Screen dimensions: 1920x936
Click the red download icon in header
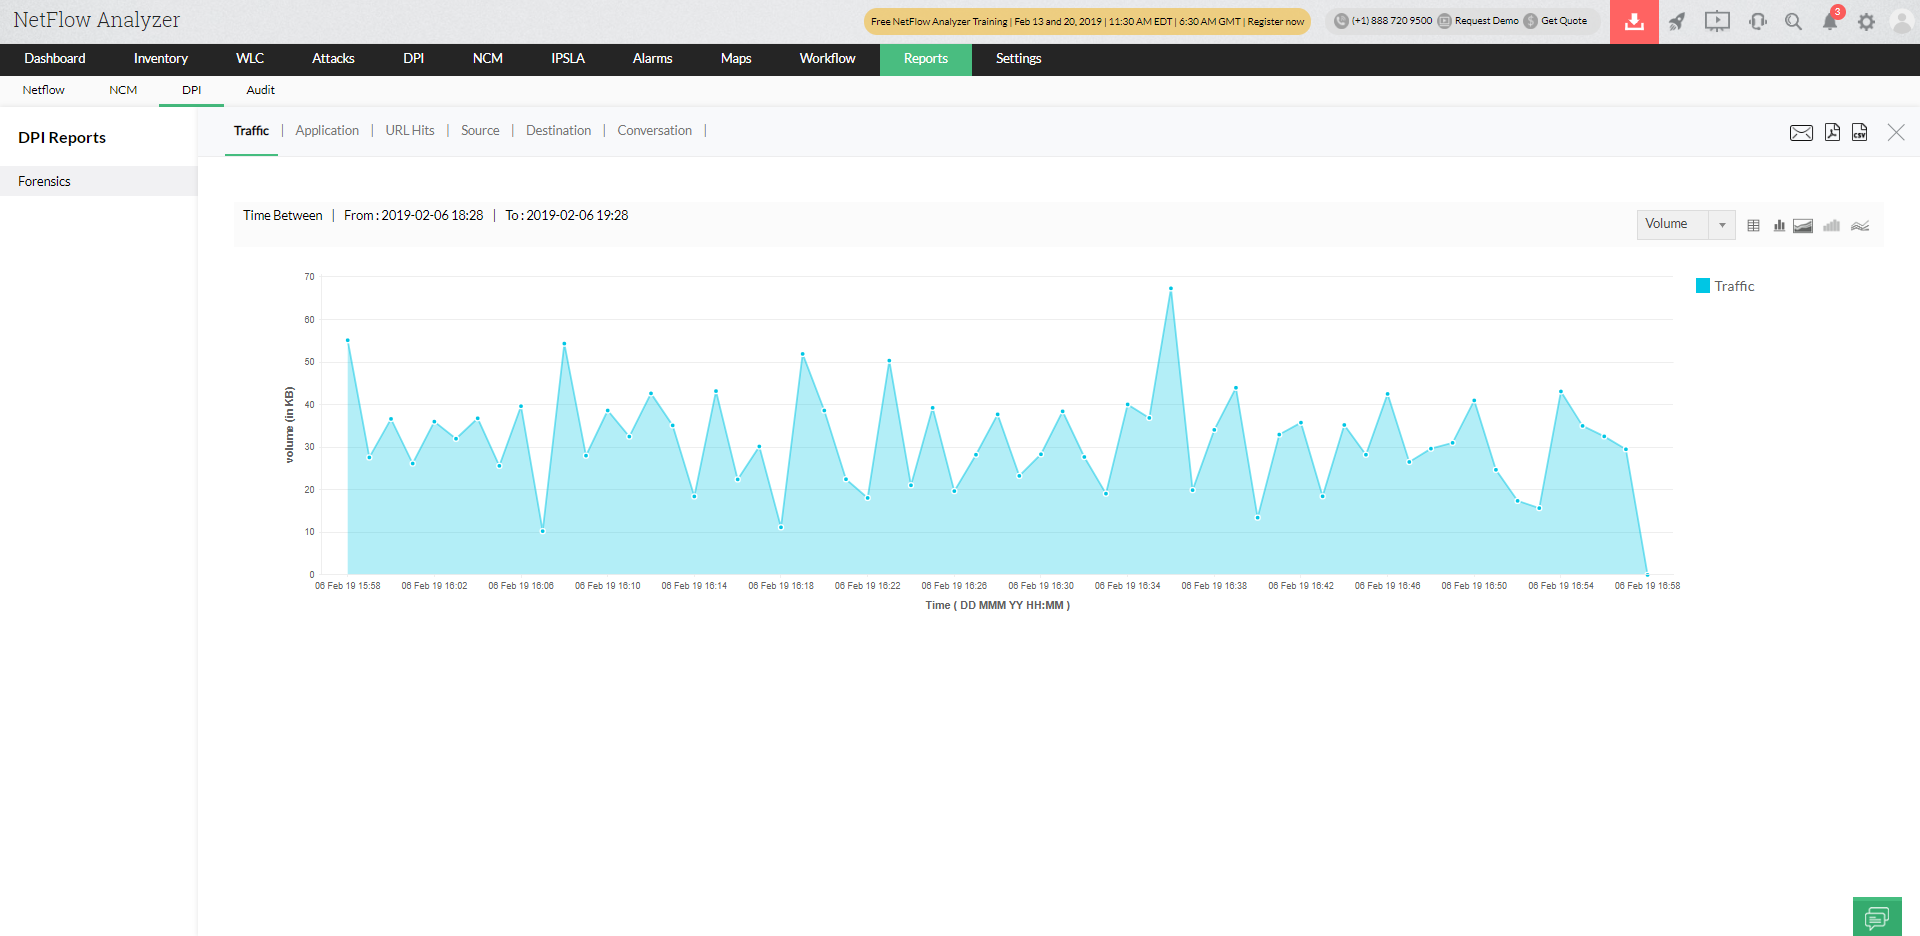[x=1634, y=21]
